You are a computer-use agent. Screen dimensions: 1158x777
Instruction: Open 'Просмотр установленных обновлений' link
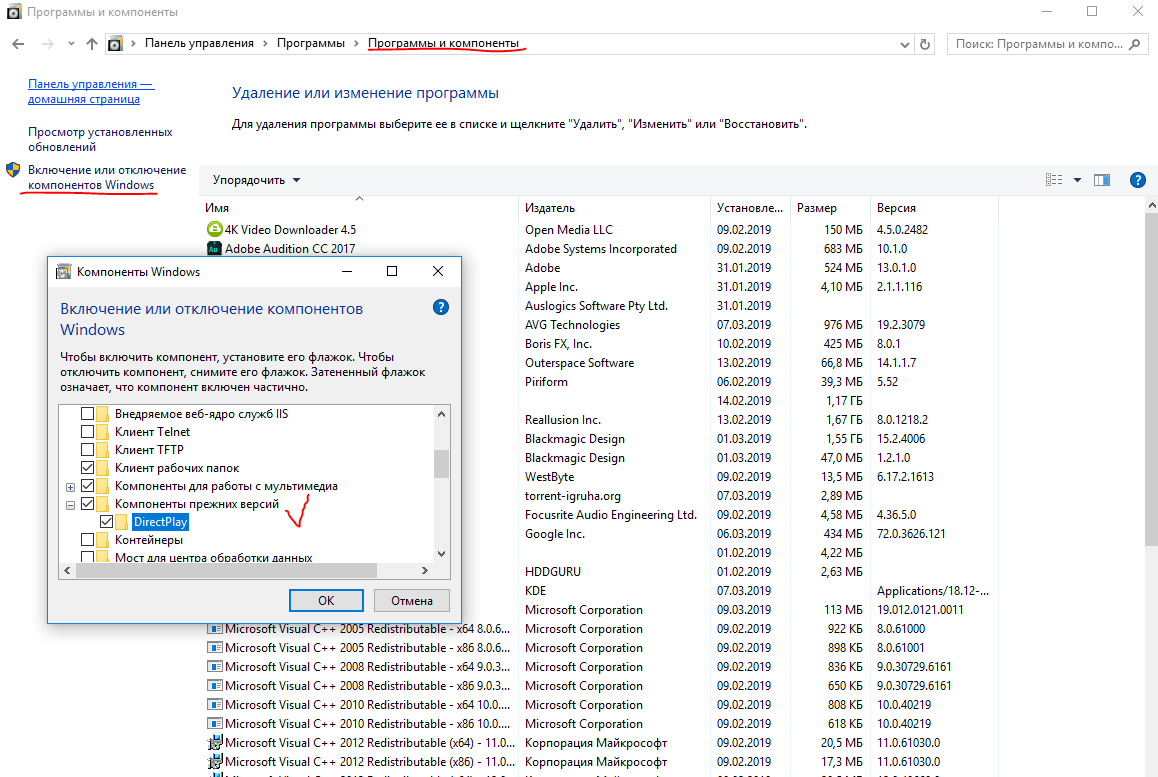coord(100,139)
